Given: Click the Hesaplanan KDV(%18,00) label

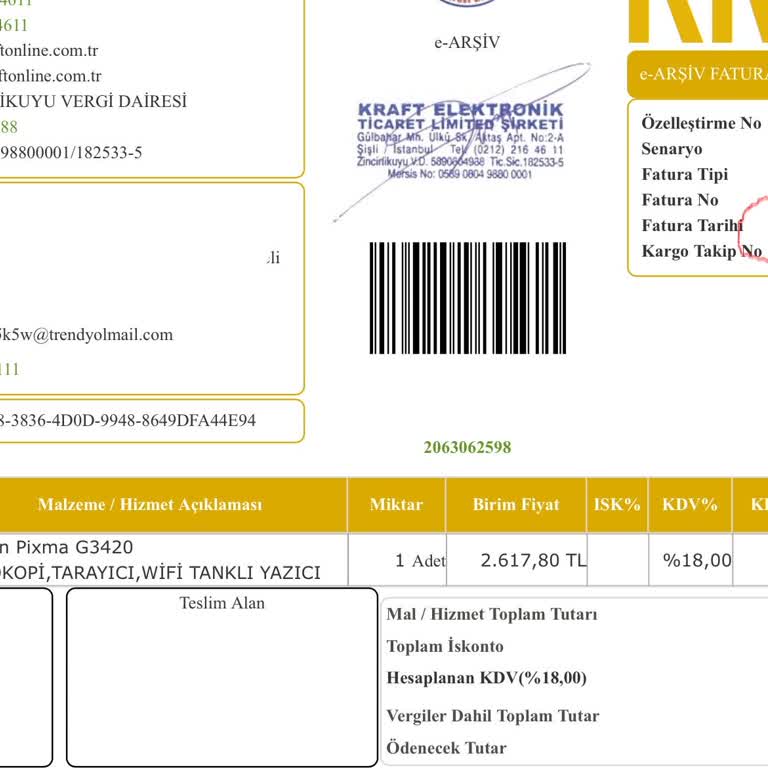Looking at the screenshot, I should tap(486, 678).
